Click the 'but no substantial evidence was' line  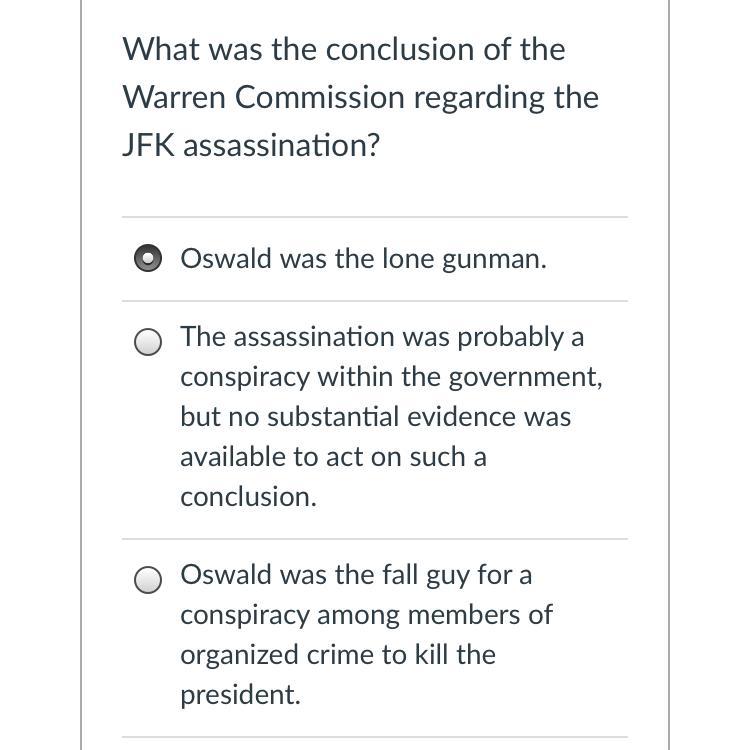point(375,417)
